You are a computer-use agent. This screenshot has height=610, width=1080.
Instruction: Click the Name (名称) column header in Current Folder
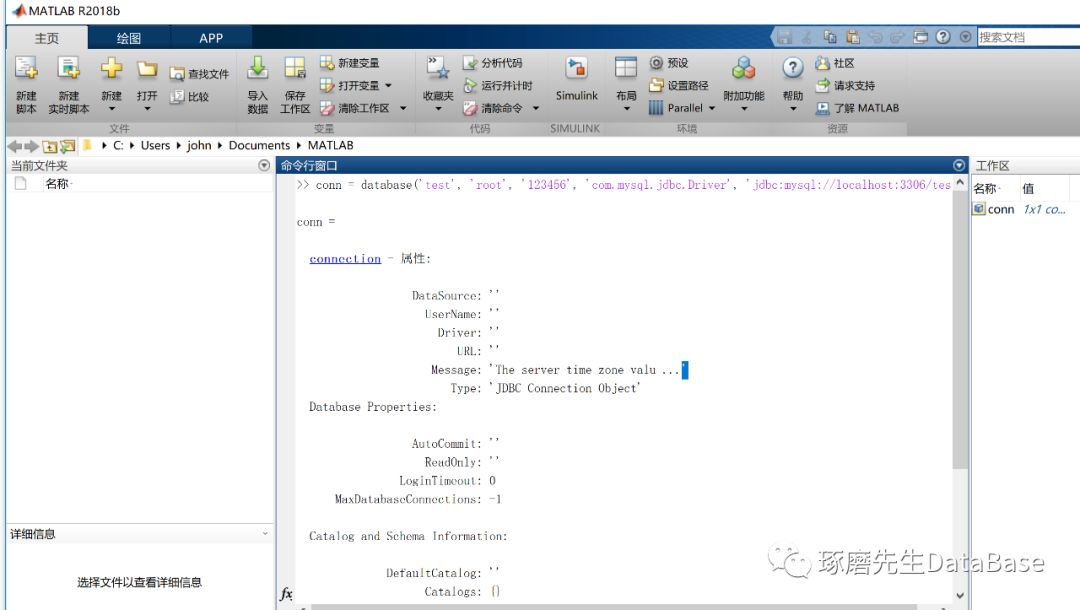point(58,184)
